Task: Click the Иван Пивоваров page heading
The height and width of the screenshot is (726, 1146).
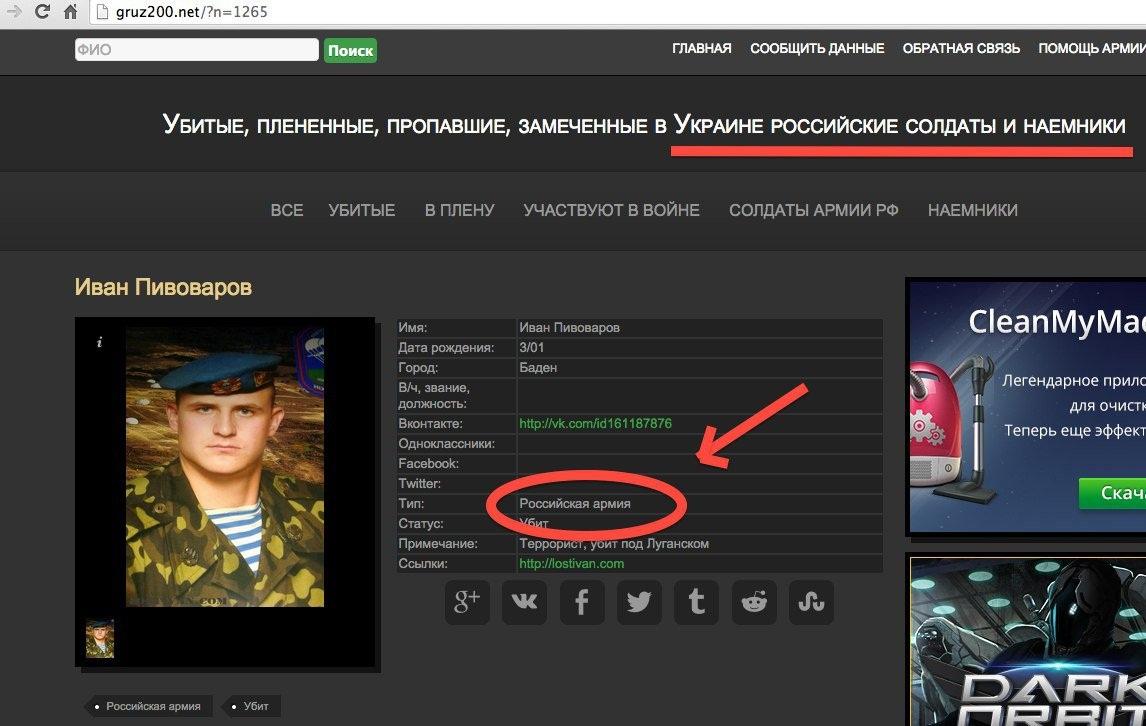Action: pos(163,287)
